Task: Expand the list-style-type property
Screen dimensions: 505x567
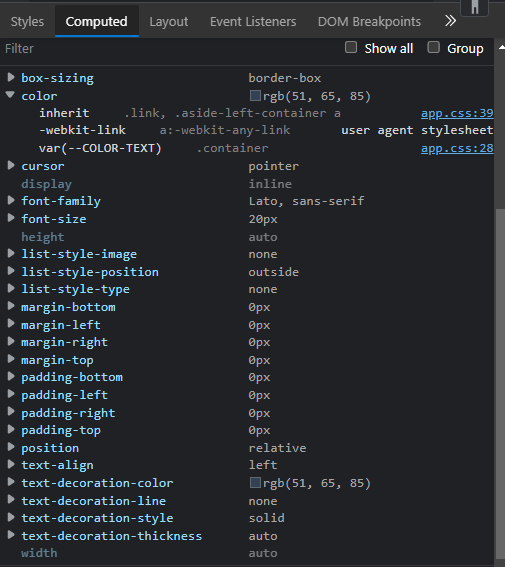Action: [x=11, y=288]
